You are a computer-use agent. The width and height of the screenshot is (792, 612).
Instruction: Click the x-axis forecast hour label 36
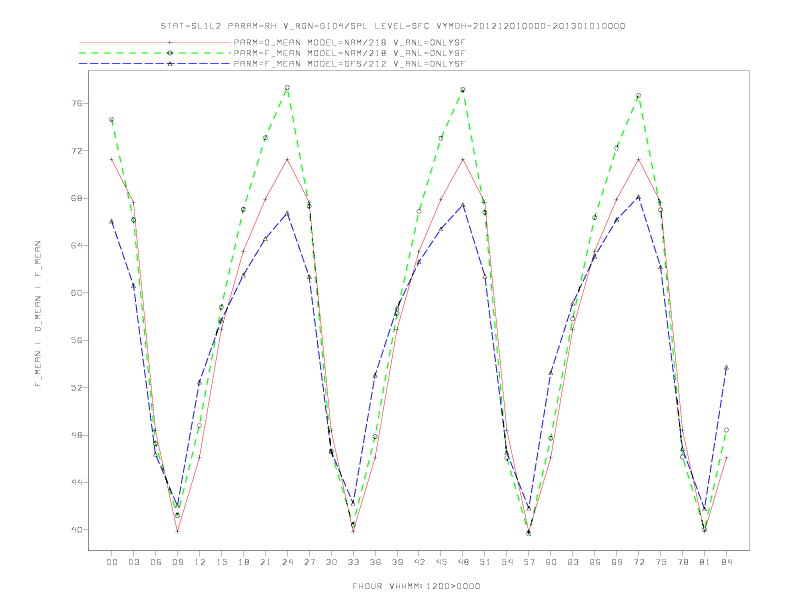(375, 562)
